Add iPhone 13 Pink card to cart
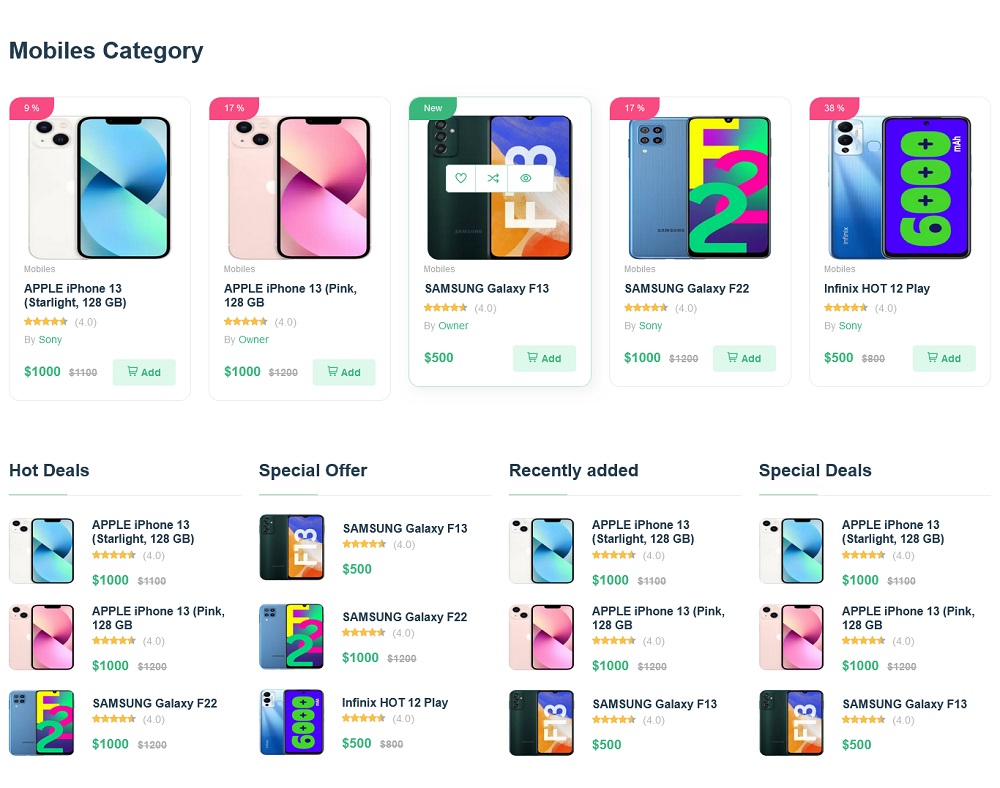1000x788 pixels. coord(344,372)
